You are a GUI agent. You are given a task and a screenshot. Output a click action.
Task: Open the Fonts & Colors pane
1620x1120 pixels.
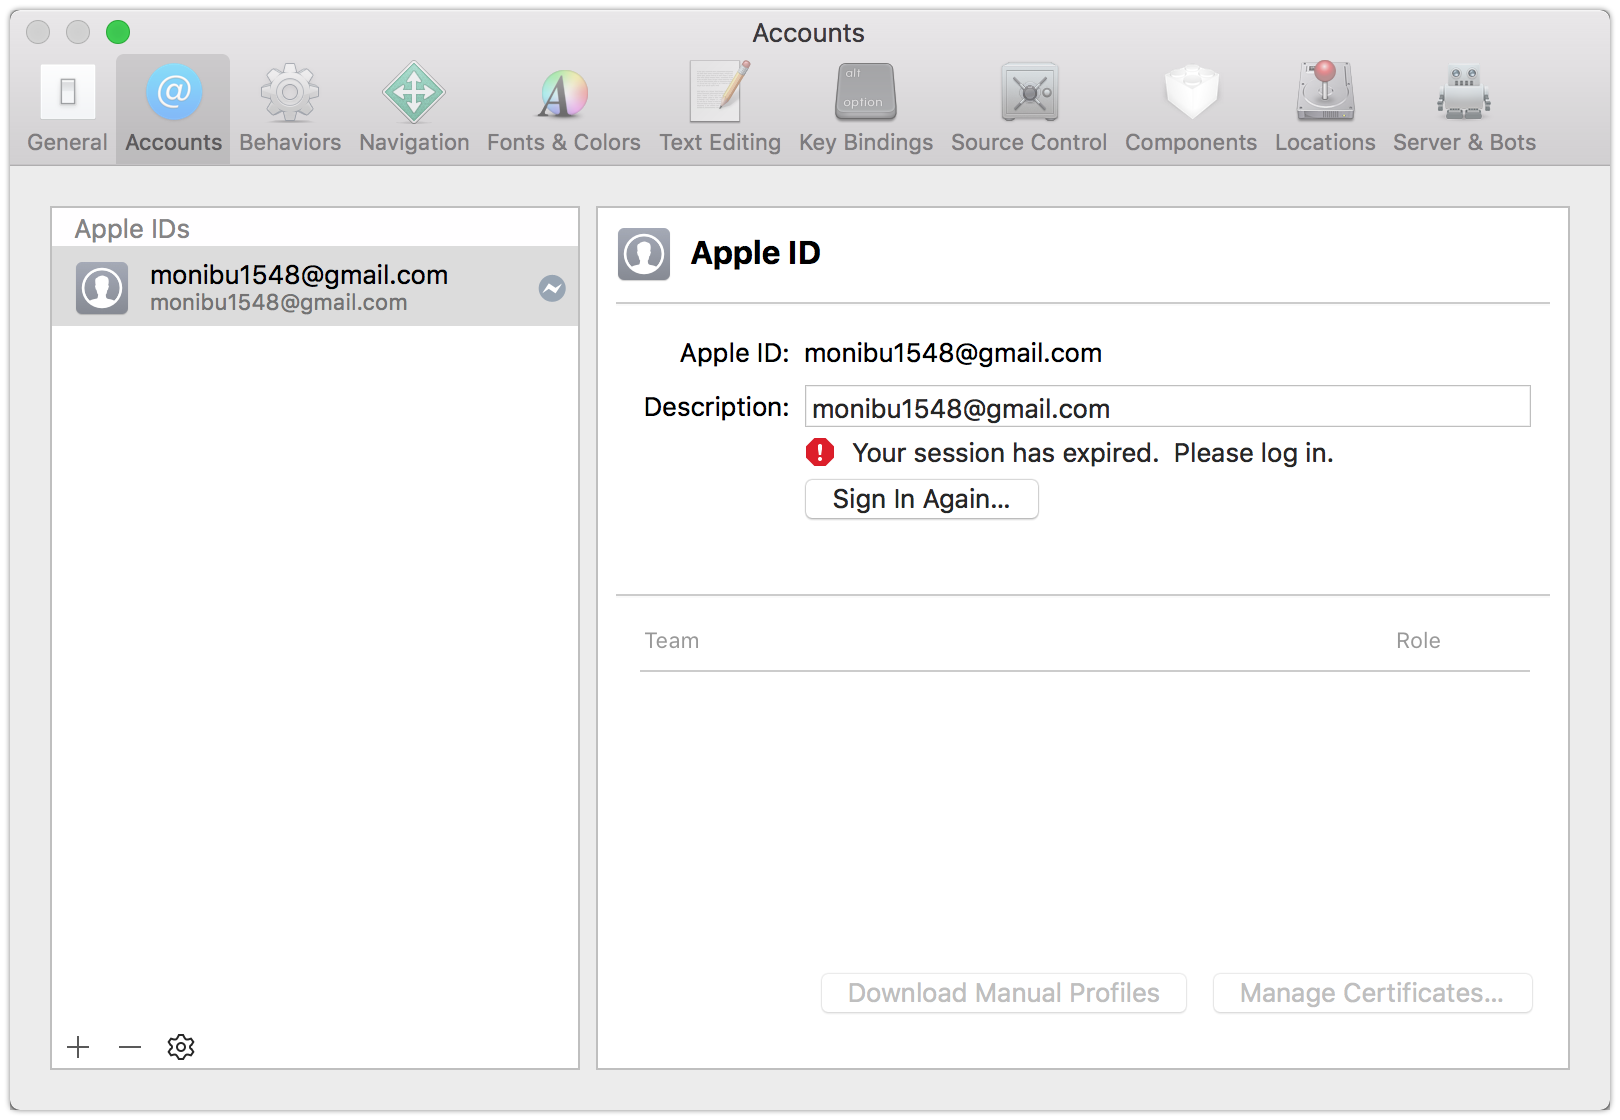563,109
